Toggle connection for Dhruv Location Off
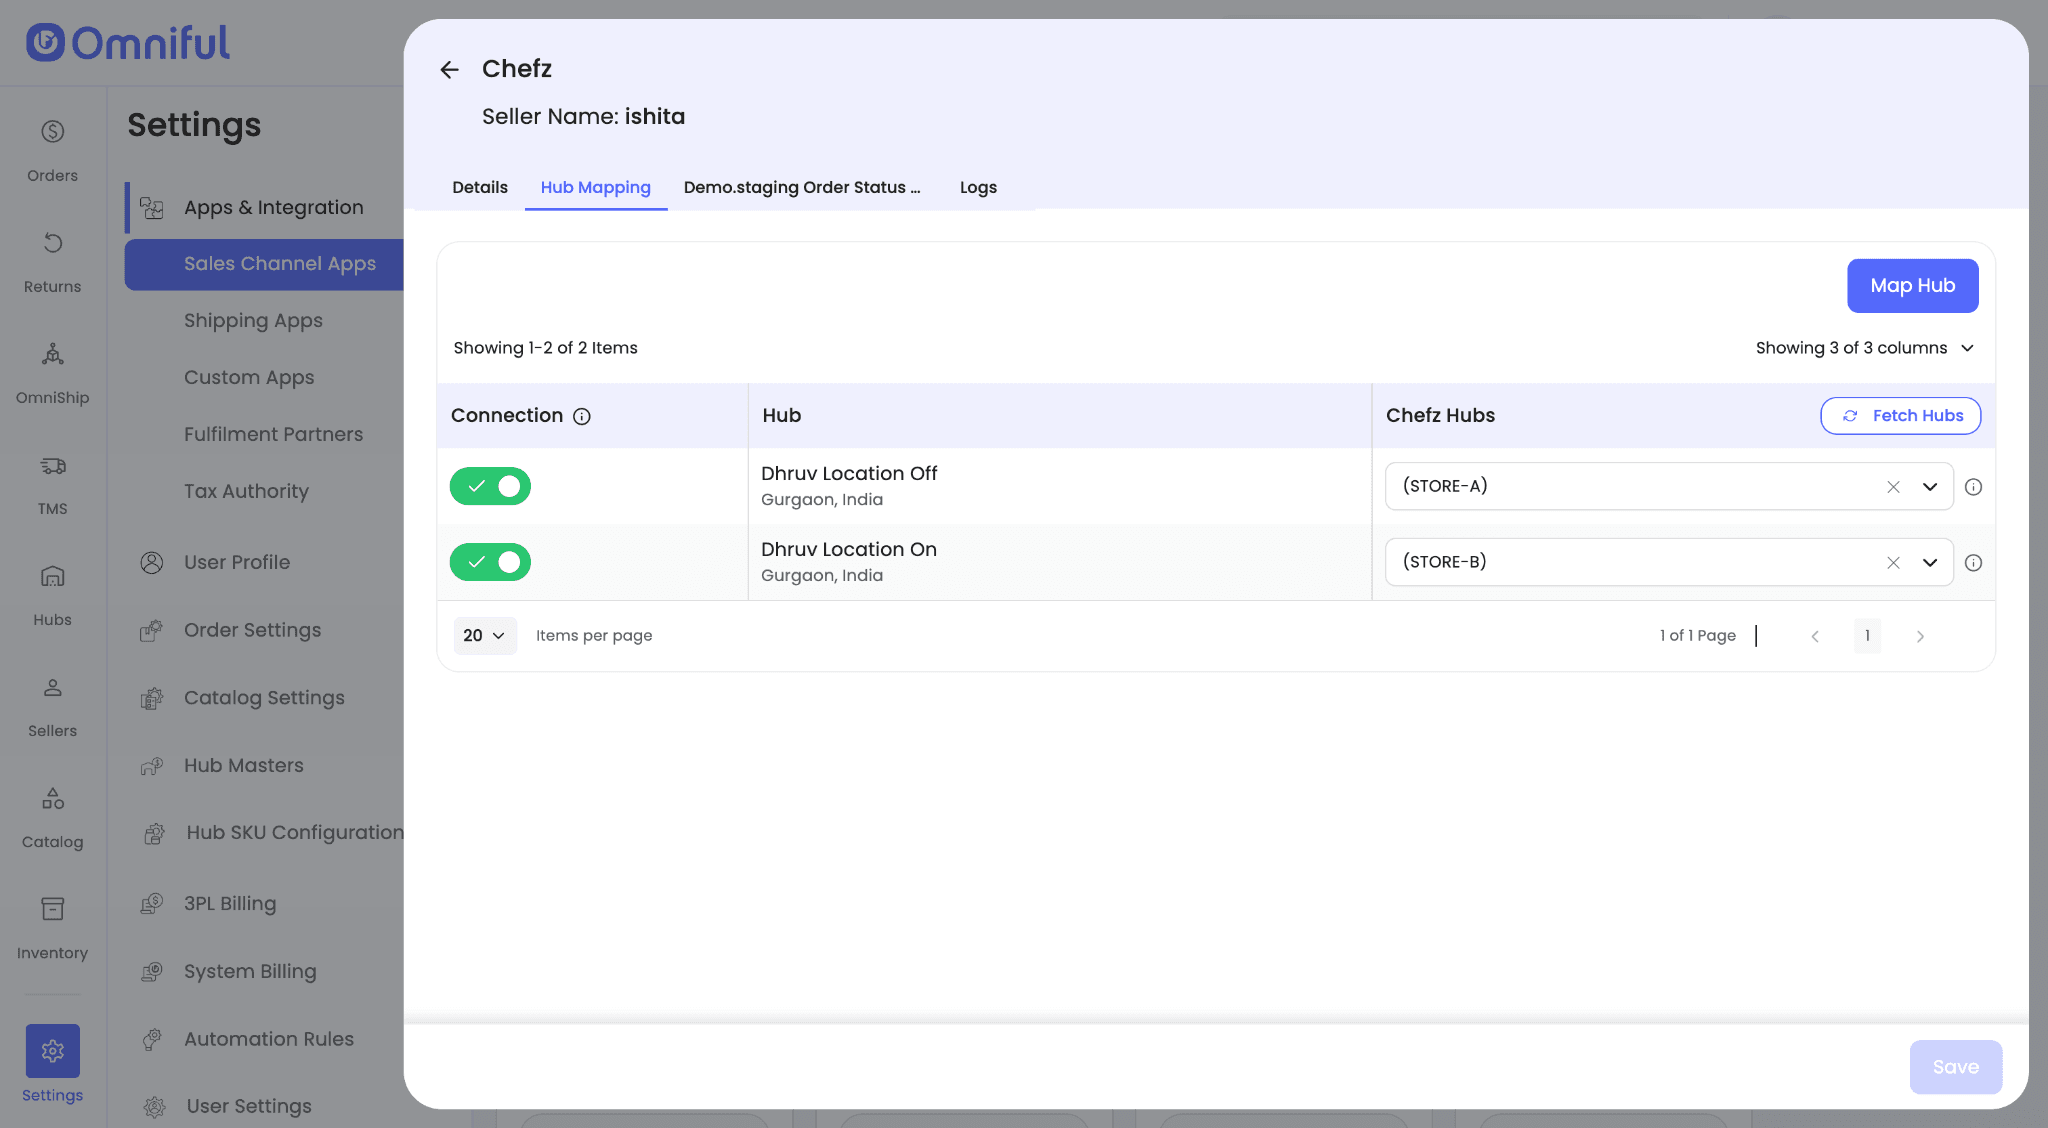The width and height of the screenshot is (2048, 1128). coord(490,486)
